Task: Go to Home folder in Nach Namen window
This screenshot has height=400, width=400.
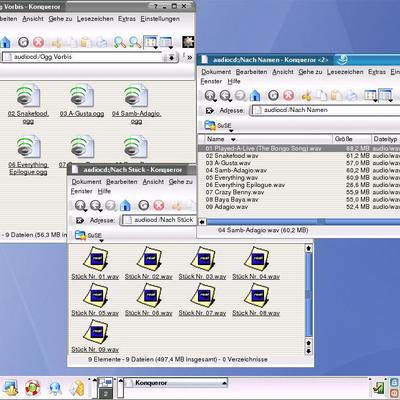Action: click(255, 96)
